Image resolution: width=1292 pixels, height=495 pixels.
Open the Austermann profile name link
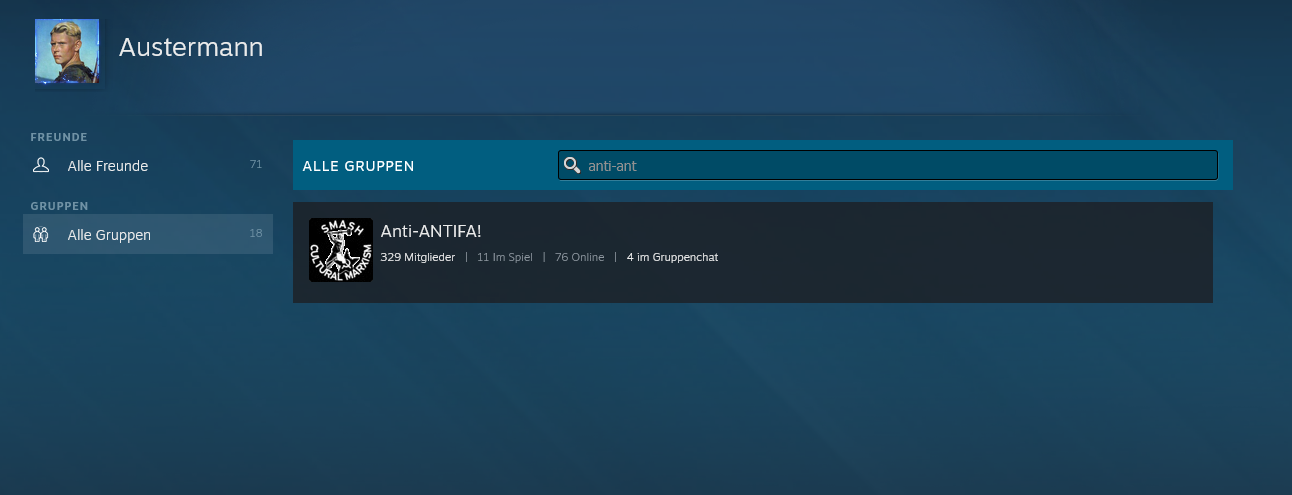[x=191, y=47]
